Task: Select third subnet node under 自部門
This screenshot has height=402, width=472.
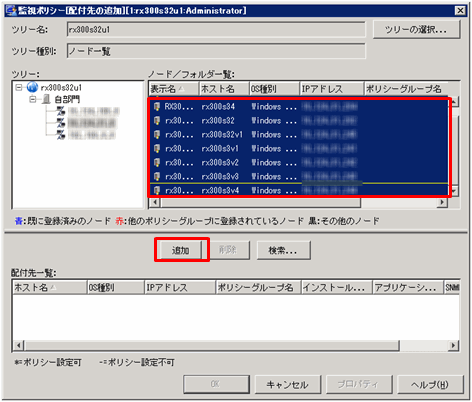Action: (86, 135)
